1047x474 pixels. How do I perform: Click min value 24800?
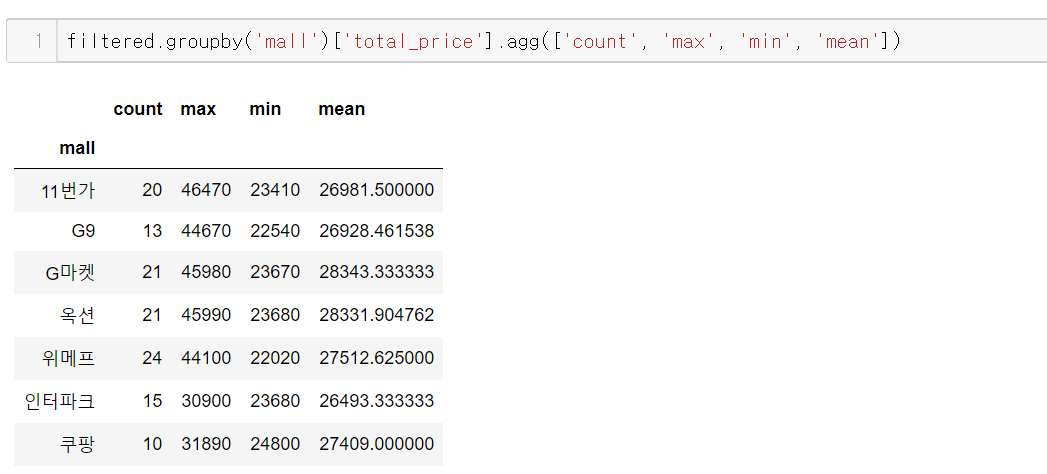pyautogui.click(x=275, y=444)
